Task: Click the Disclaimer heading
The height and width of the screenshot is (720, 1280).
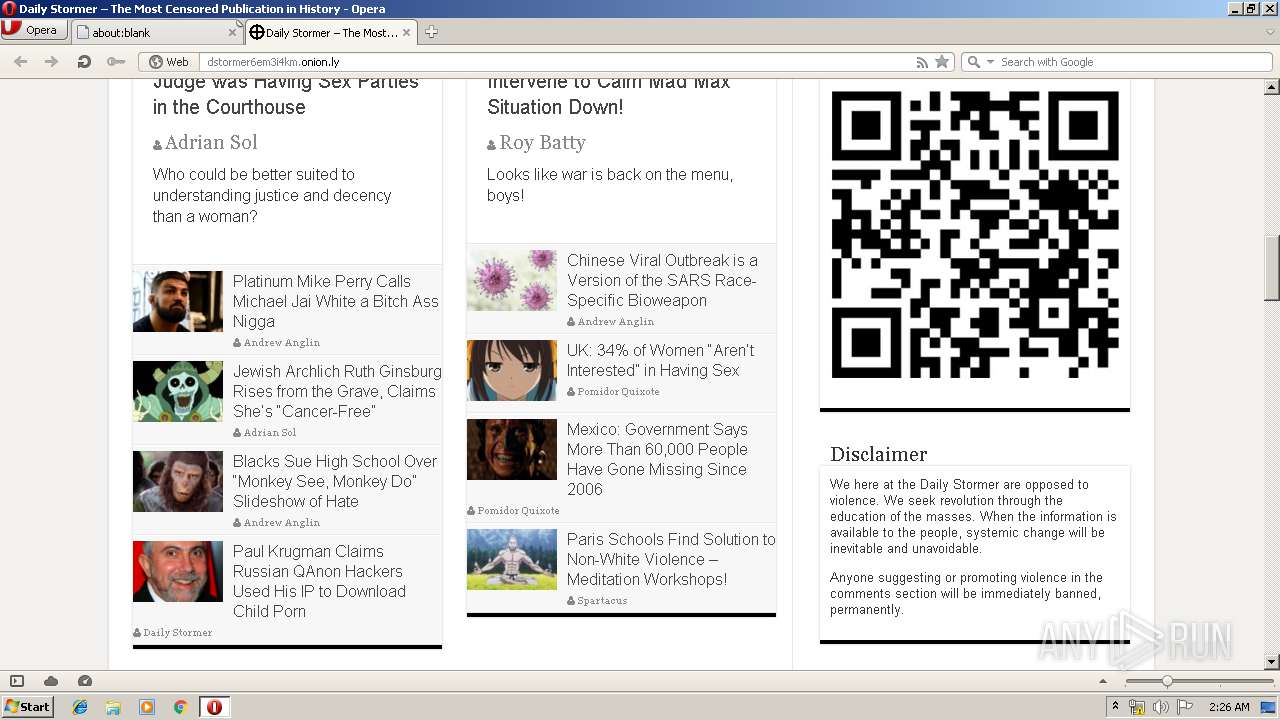Action: point(879,454)
